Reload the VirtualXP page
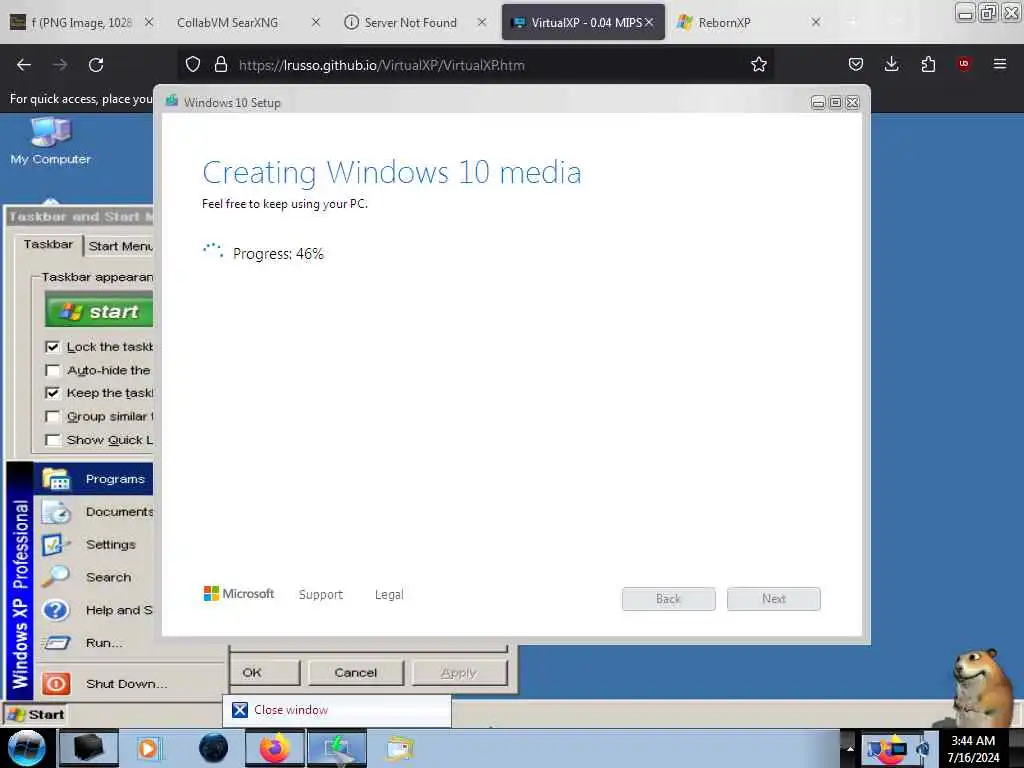This screenshot has width=1024, height=768. point(96,65)
